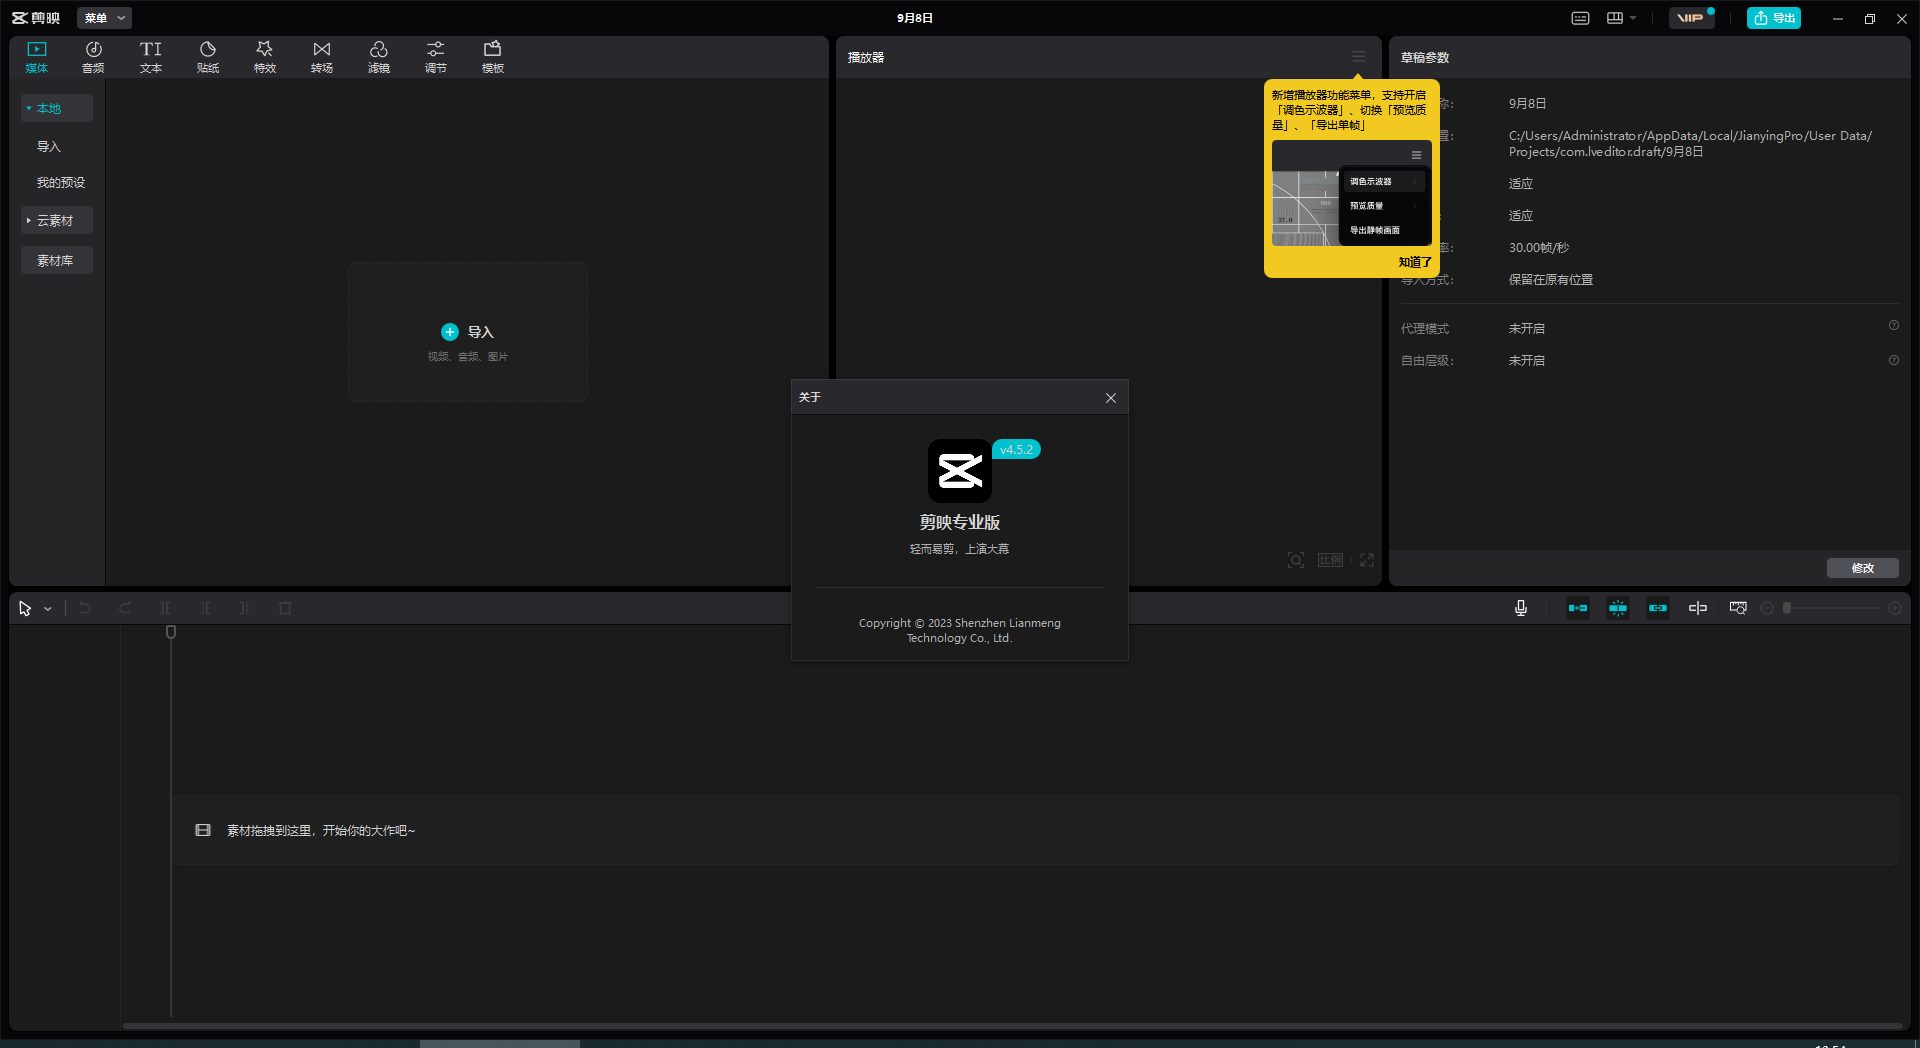Click the layout switch icon in title bar

click(1614, 18)
